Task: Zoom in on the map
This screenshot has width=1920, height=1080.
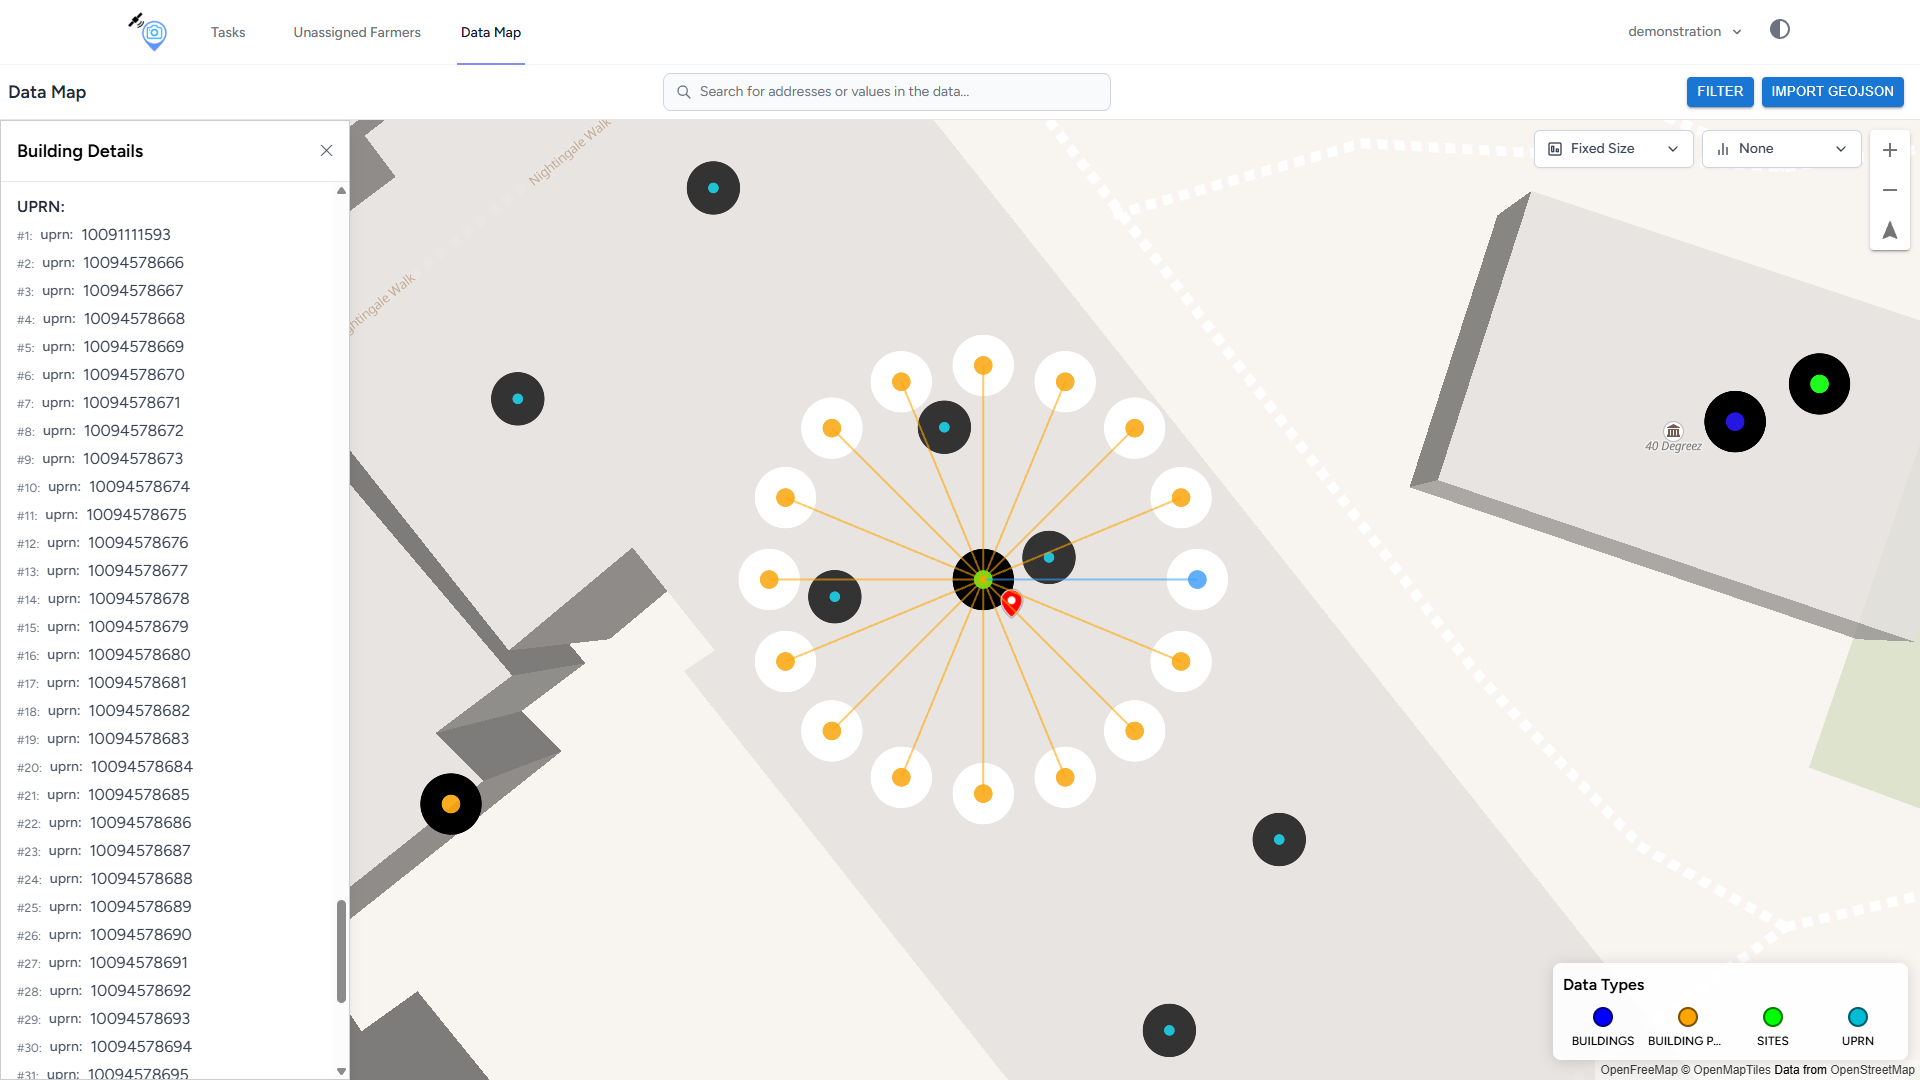Action: click(x=1889, y=150)
